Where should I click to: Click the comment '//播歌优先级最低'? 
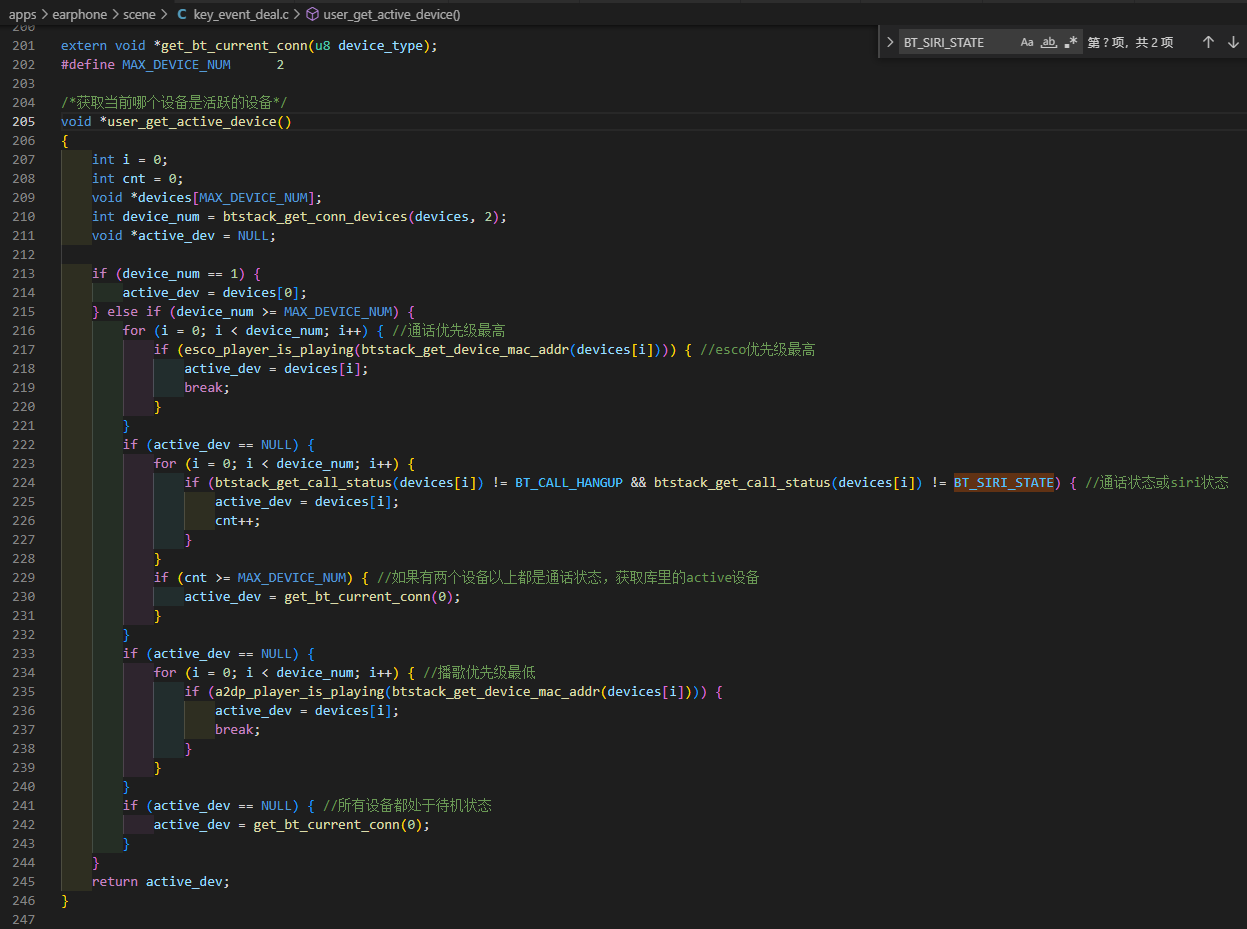click(x=480, y=672)
